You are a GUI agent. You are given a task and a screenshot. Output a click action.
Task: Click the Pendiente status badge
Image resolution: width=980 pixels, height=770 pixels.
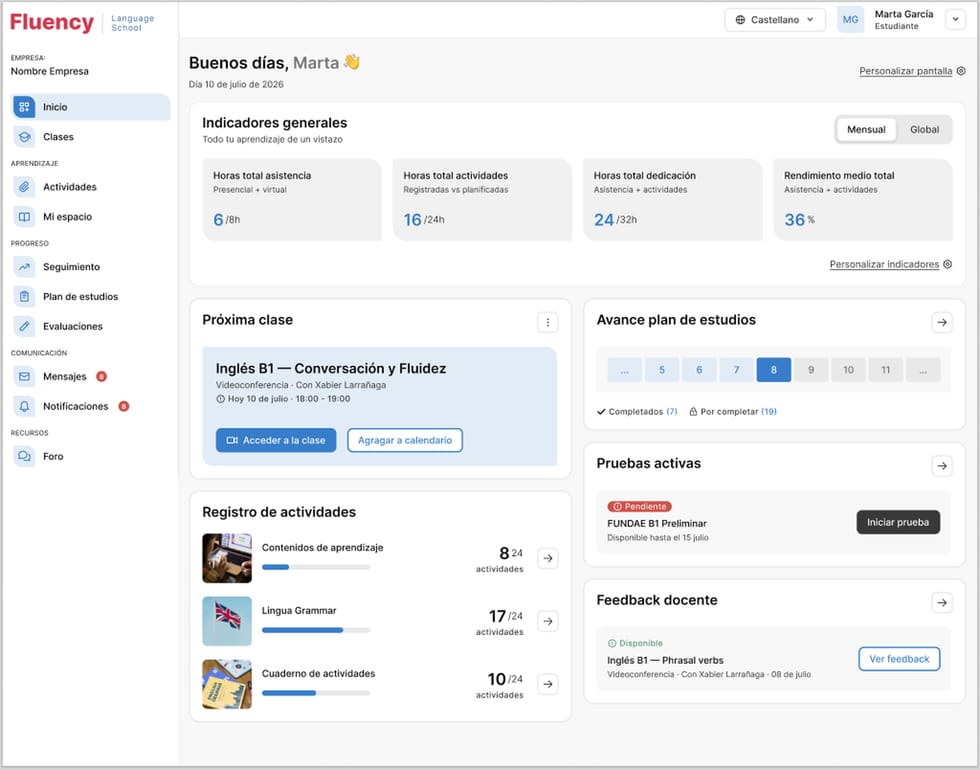click(x=639, y=507)
